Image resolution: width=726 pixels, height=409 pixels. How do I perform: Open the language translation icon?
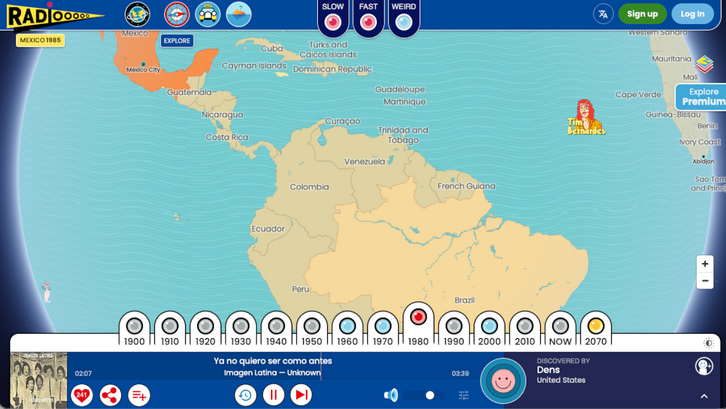point(603,14)
